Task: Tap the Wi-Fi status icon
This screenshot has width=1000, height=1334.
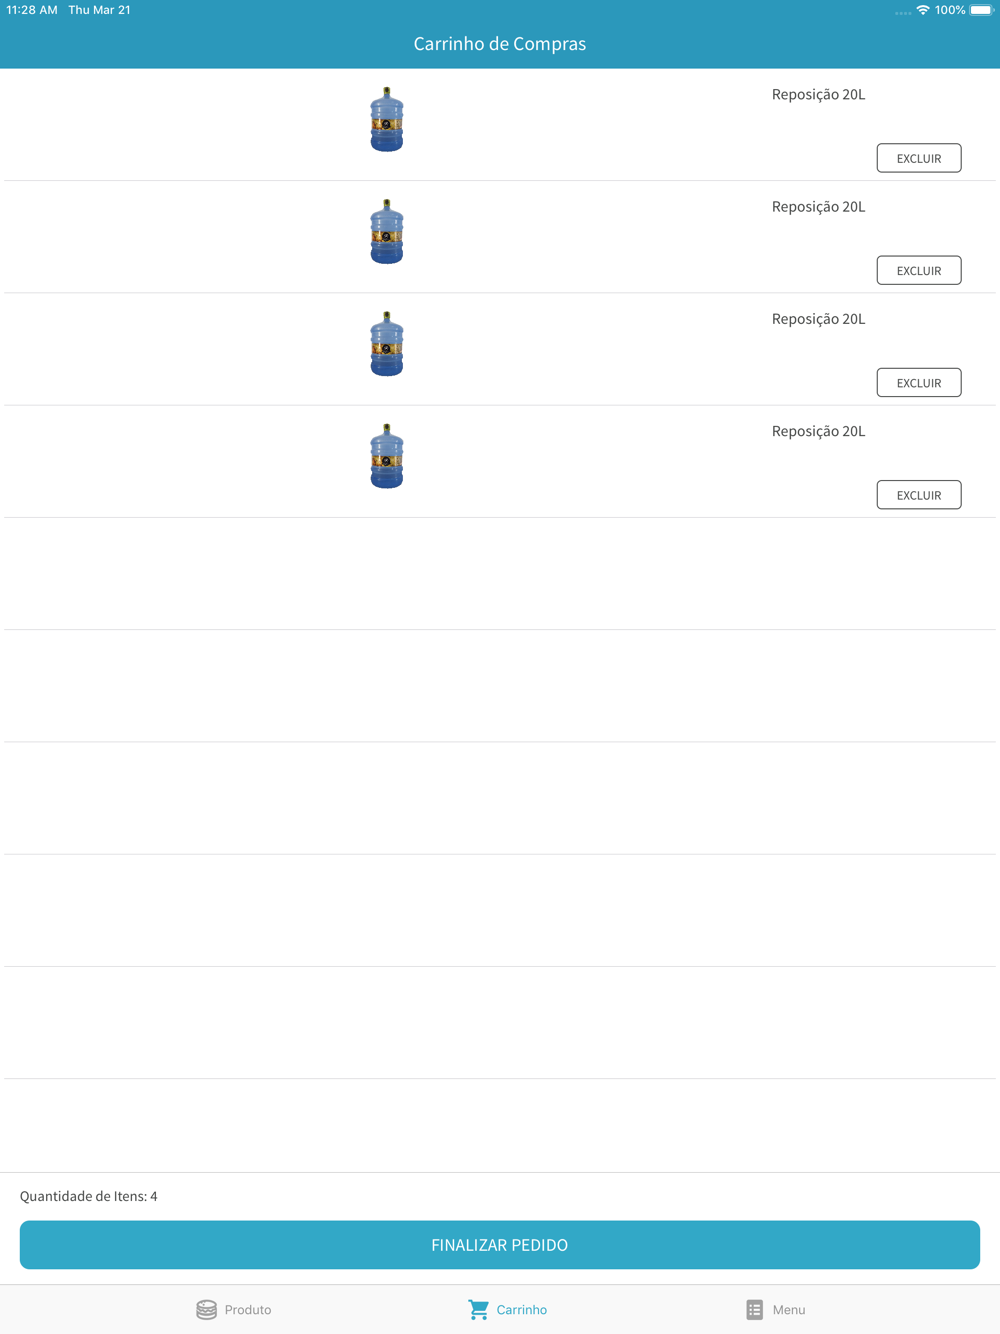Action: point(923,10)
